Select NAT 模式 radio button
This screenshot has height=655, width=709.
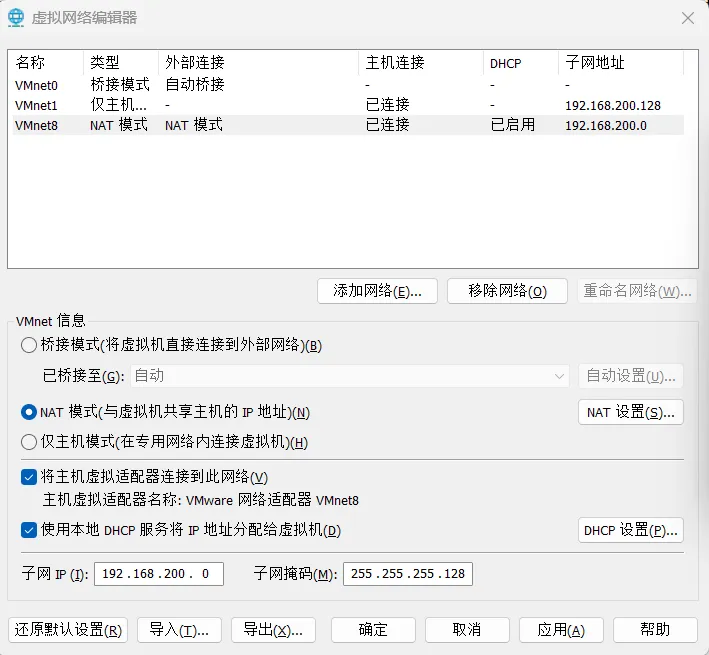tap(29, 412)
